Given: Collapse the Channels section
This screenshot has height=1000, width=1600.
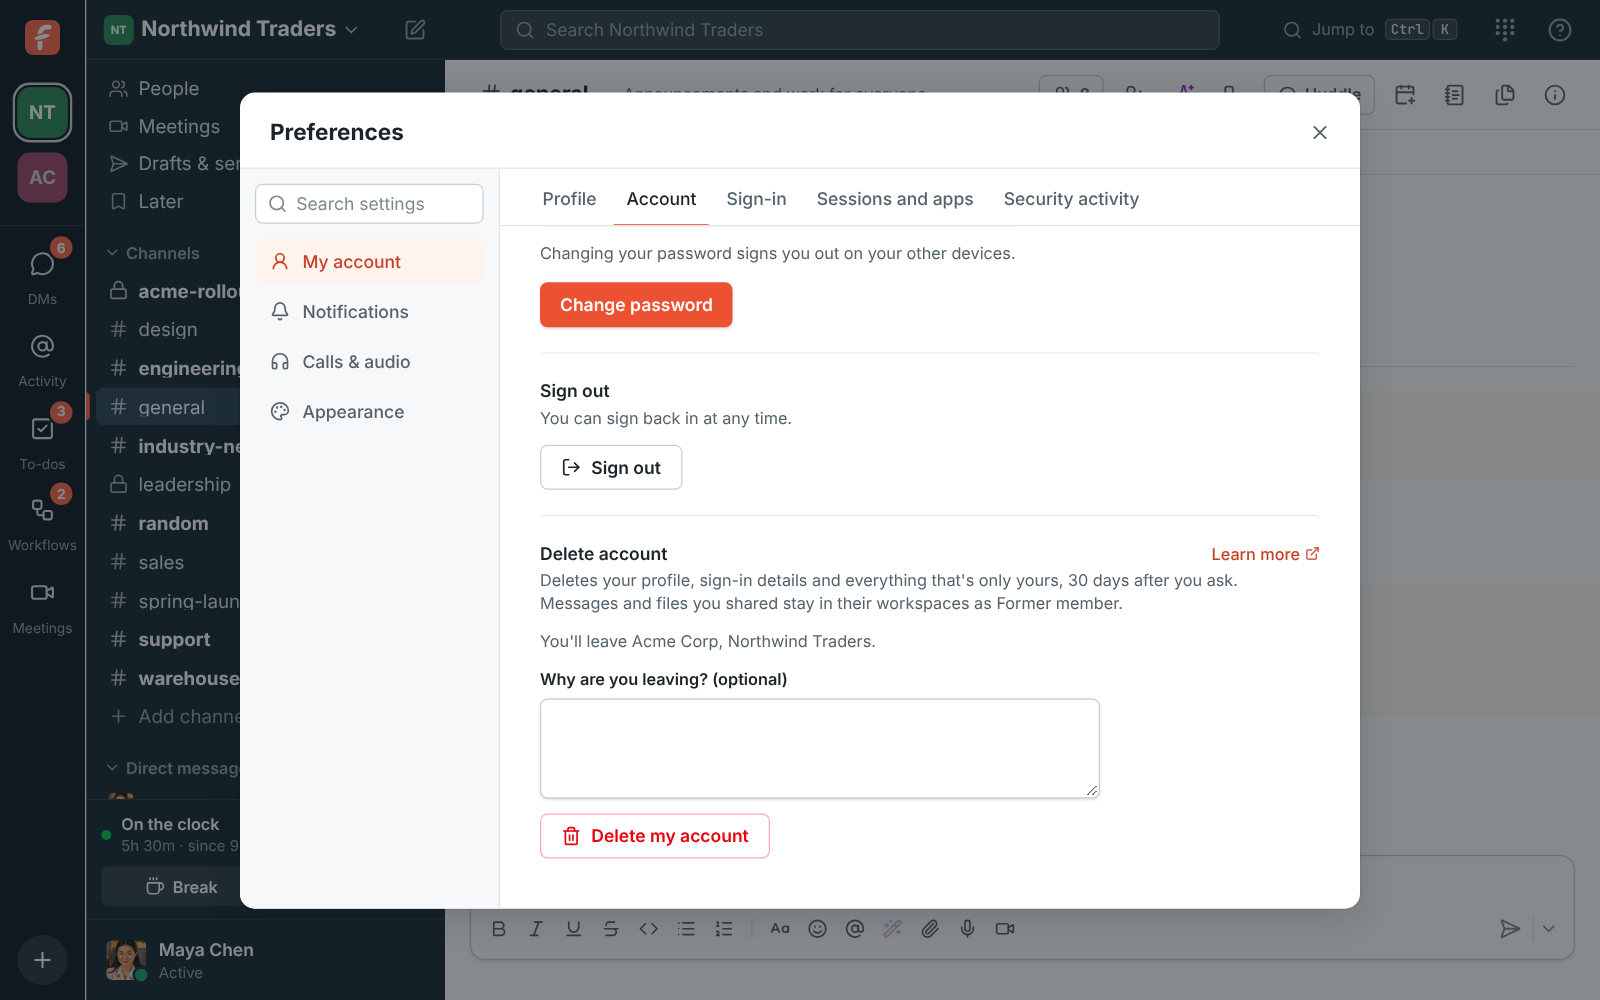Looking at the screenshot, I should click(x=154, y=253).
